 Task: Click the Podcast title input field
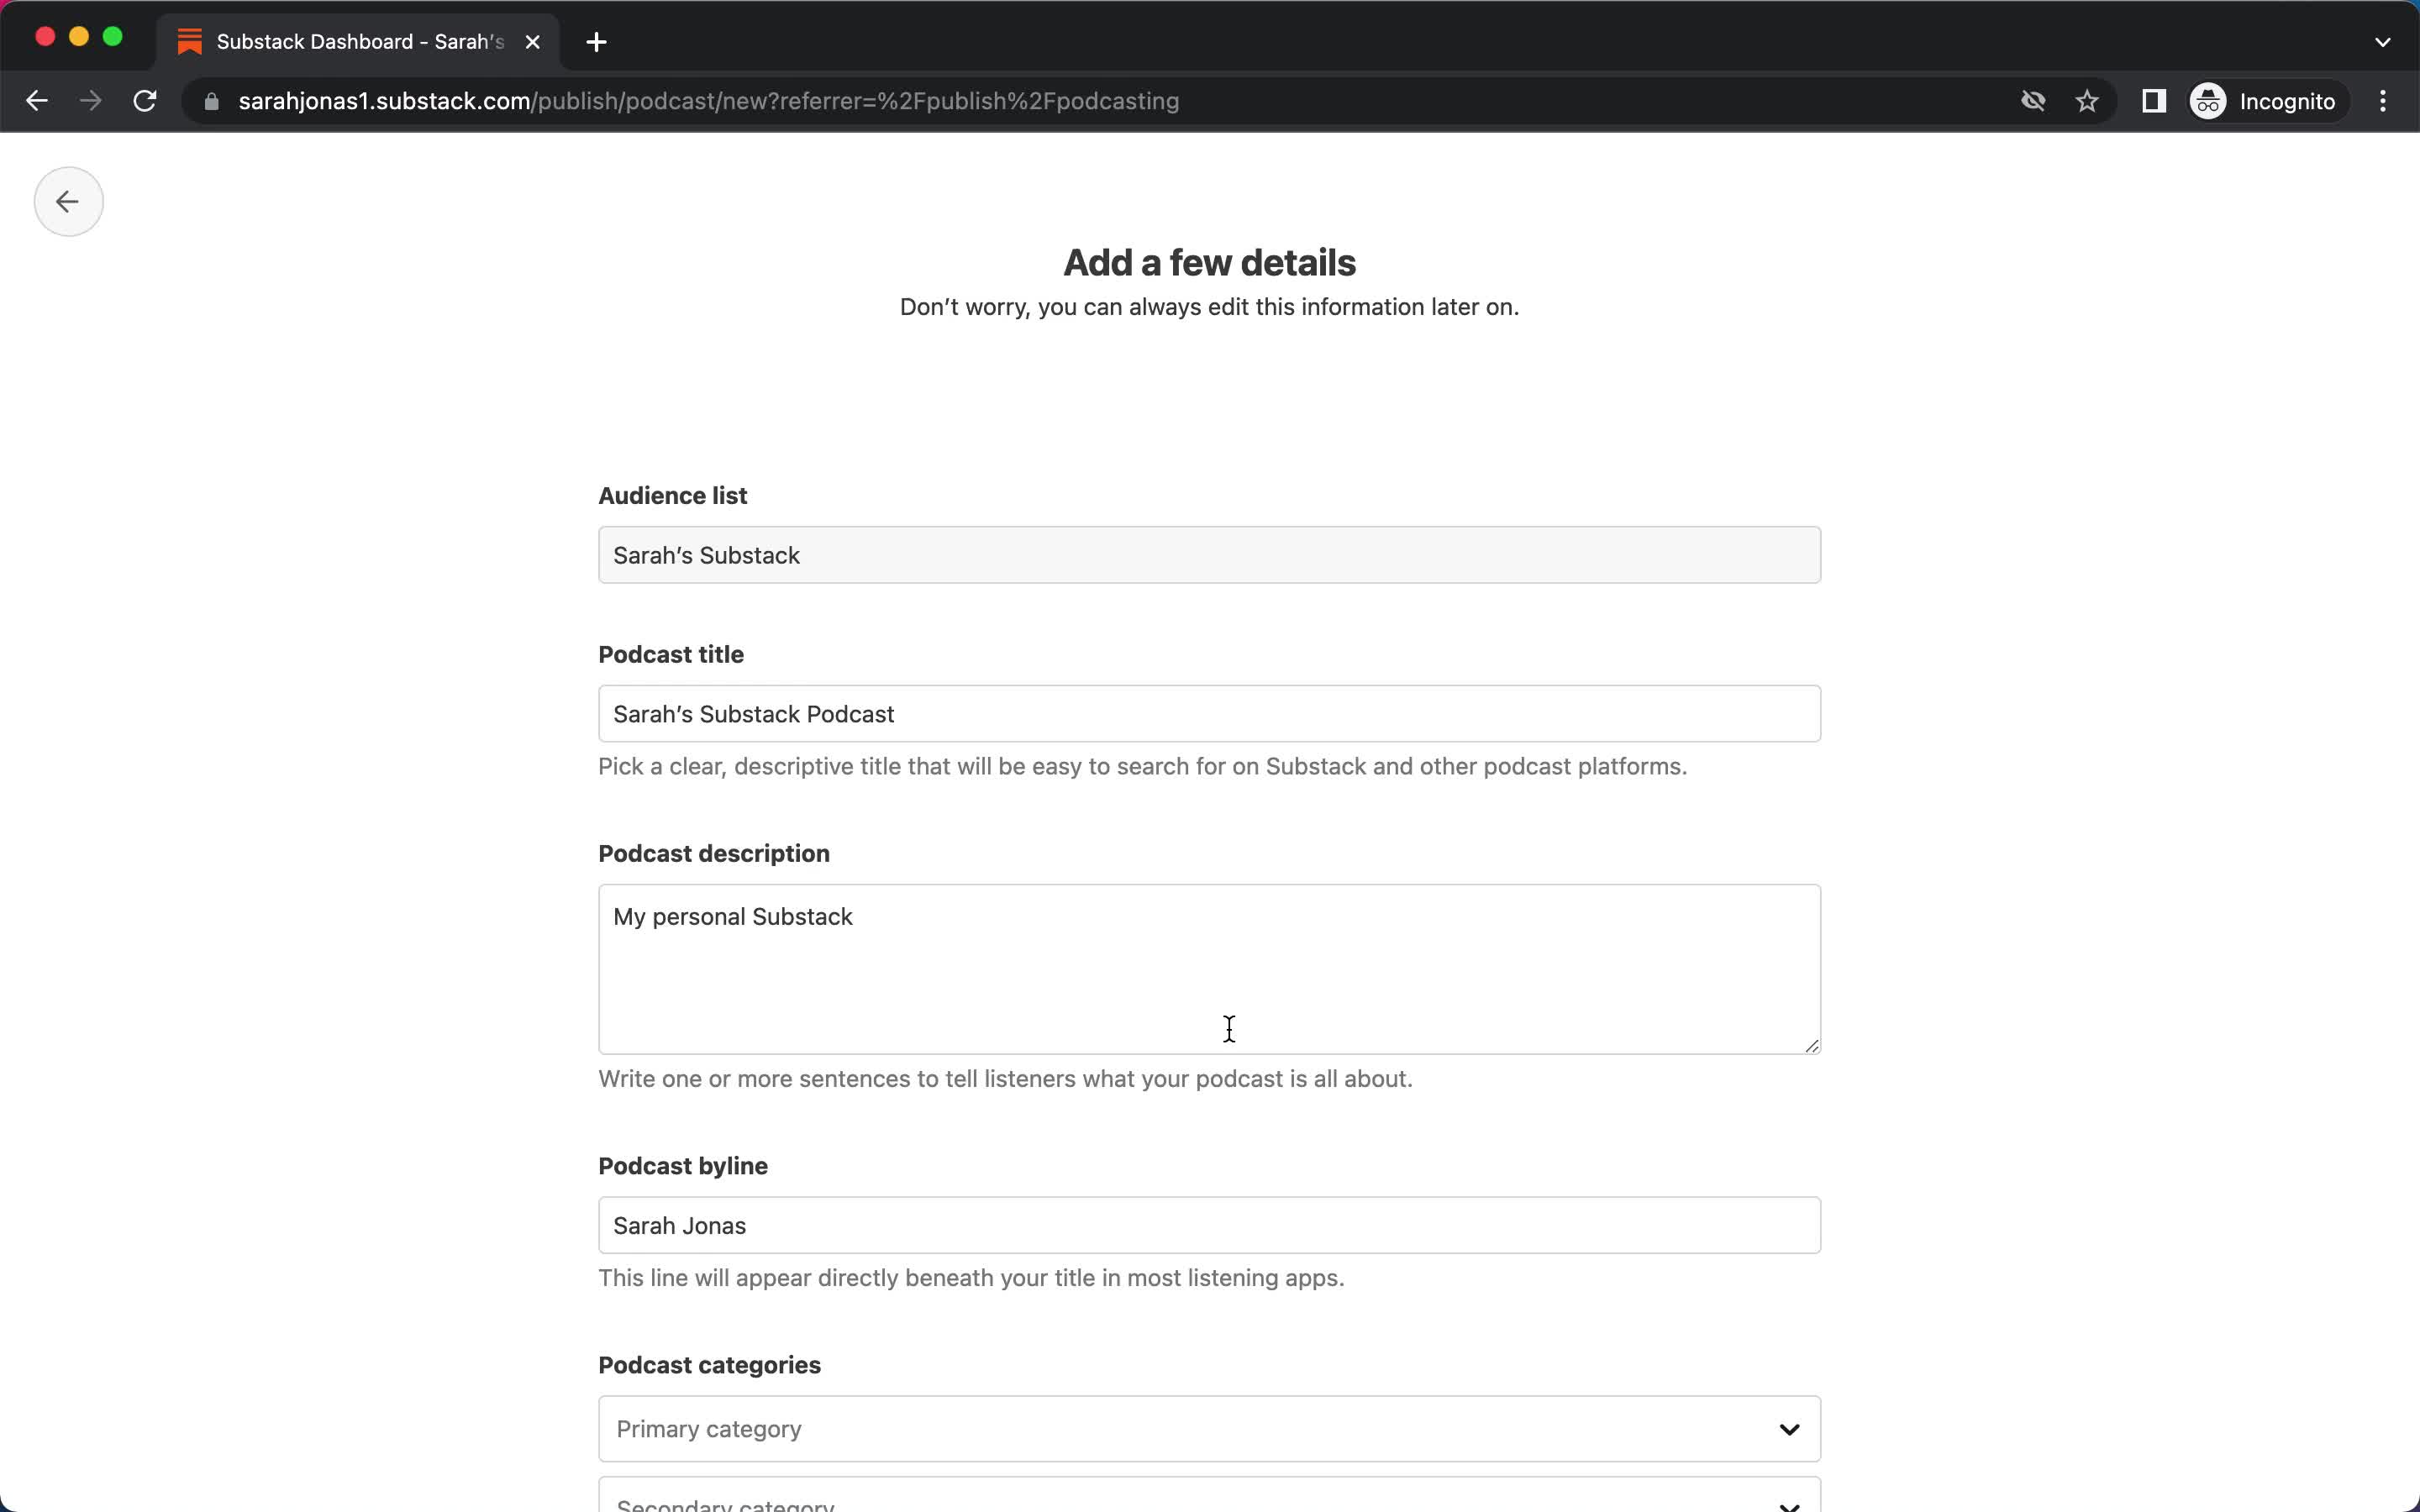[1209, 714]
